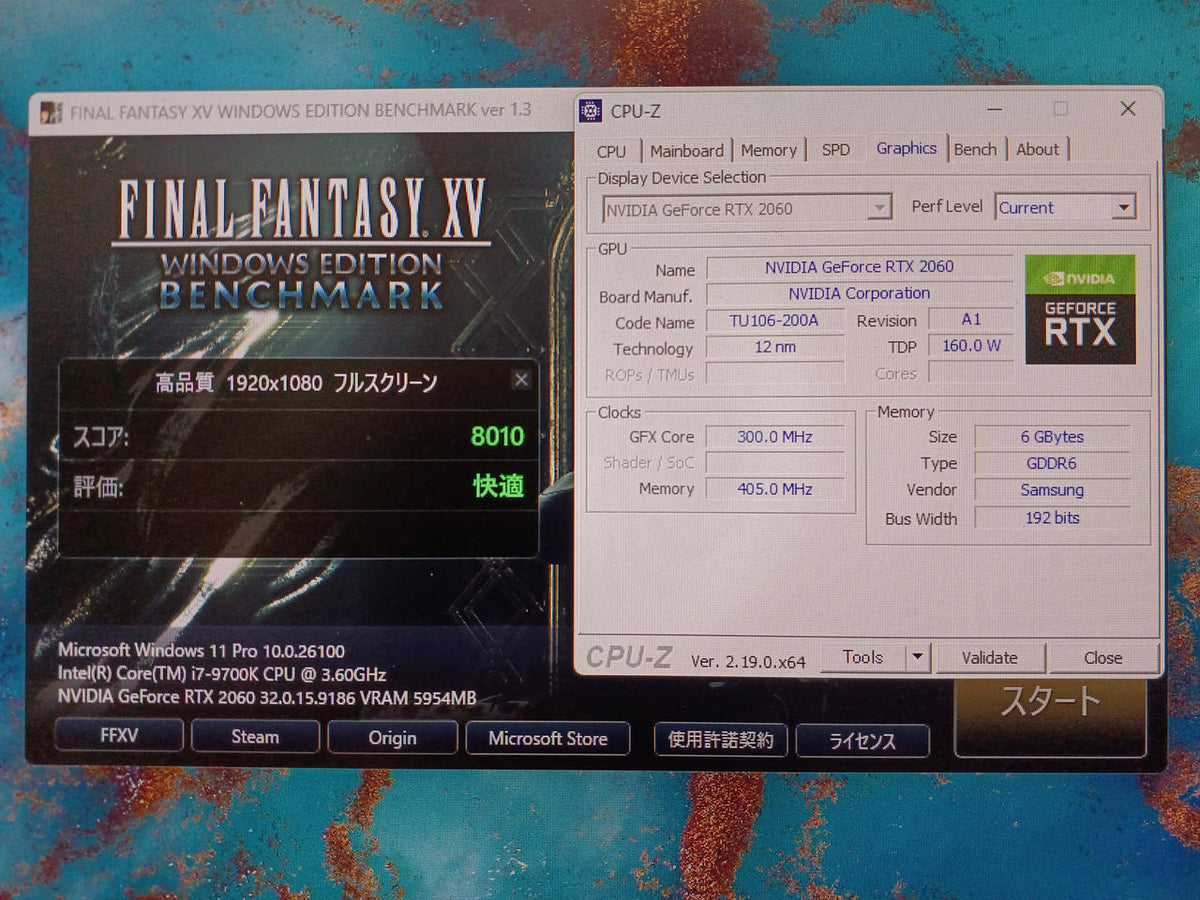Open the About tab
This screenshot has height=900, width=1200.
click(1037, 149)
